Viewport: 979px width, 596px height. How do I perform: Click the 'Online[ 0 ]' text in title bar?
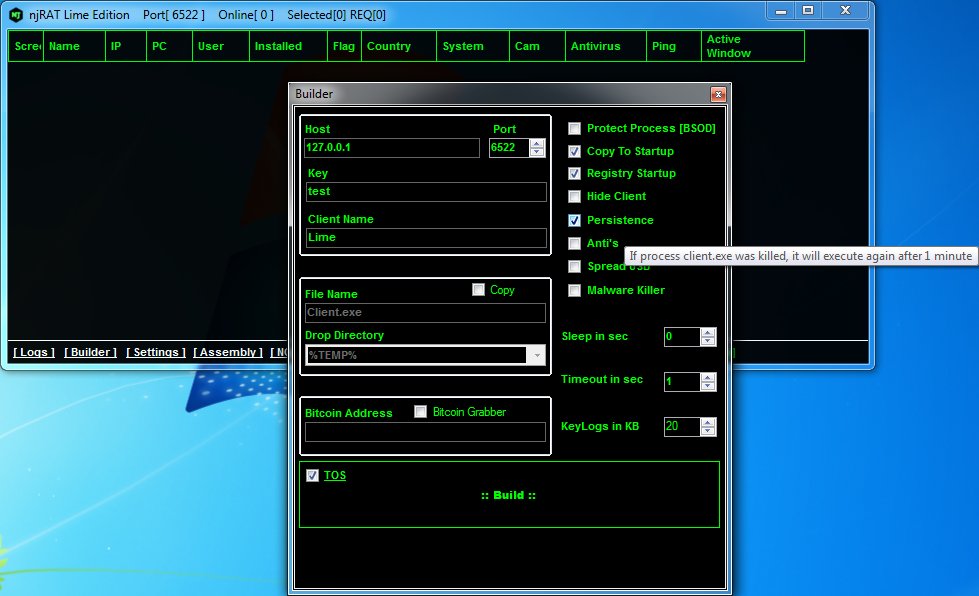coord(246,15)
